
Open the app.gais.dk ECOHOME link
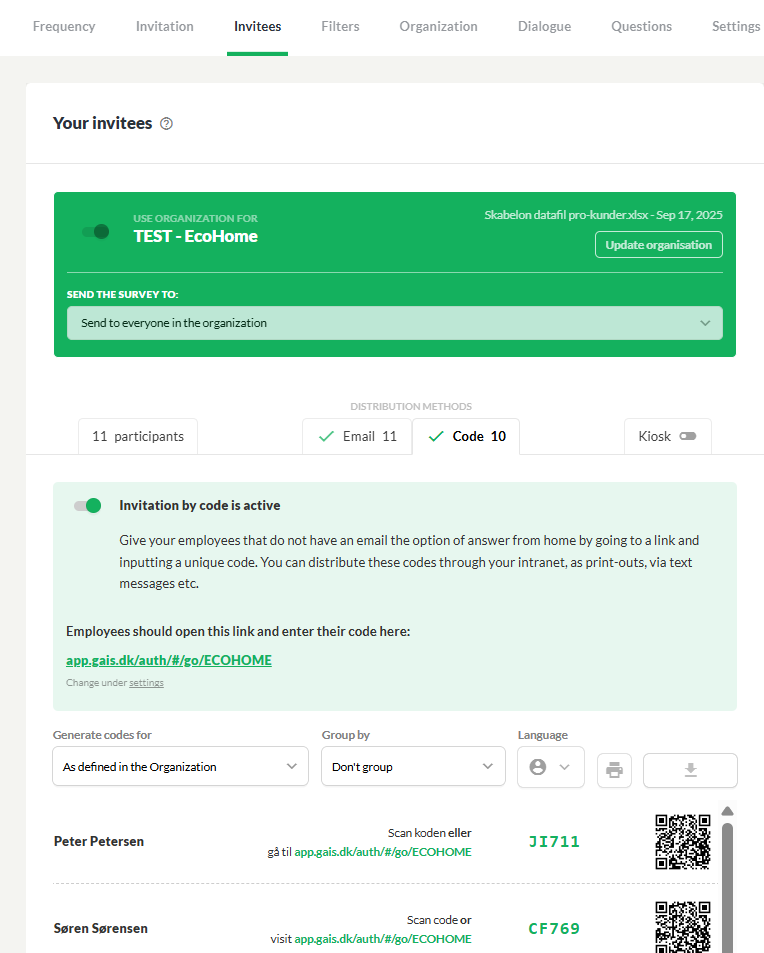169,661
